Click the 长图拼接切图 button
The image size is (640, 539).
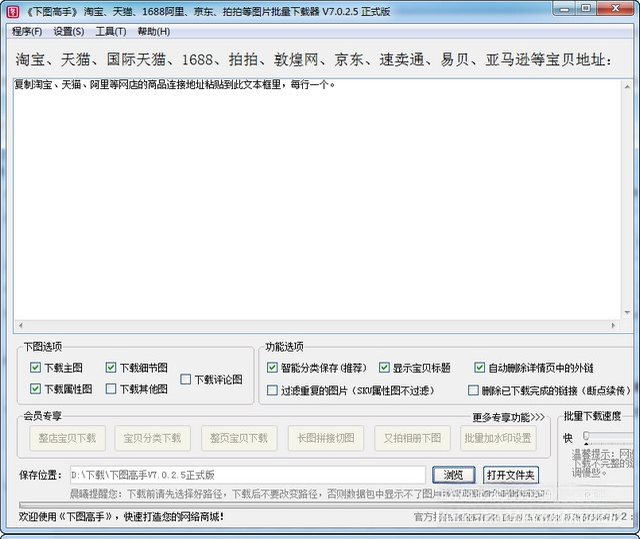[326, 438]
